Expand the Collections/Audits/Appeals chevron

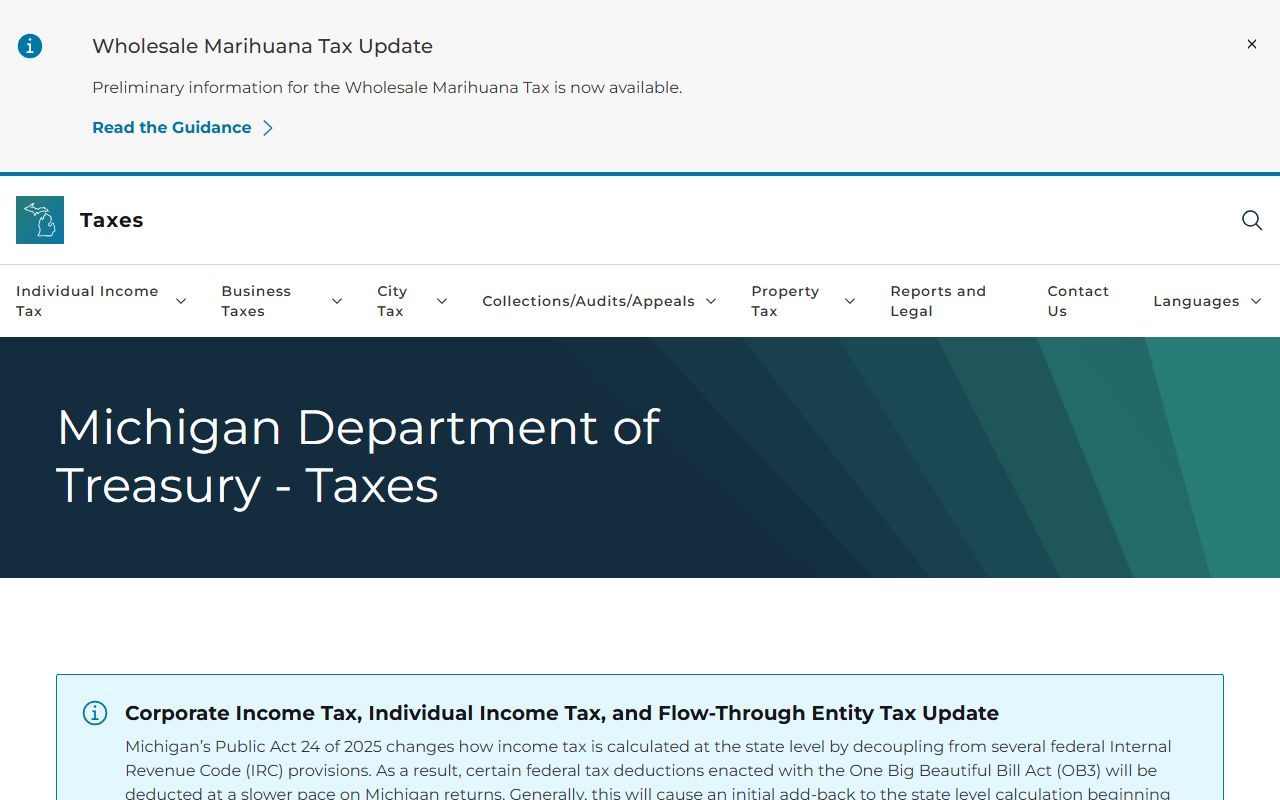[x=711, y=301]
